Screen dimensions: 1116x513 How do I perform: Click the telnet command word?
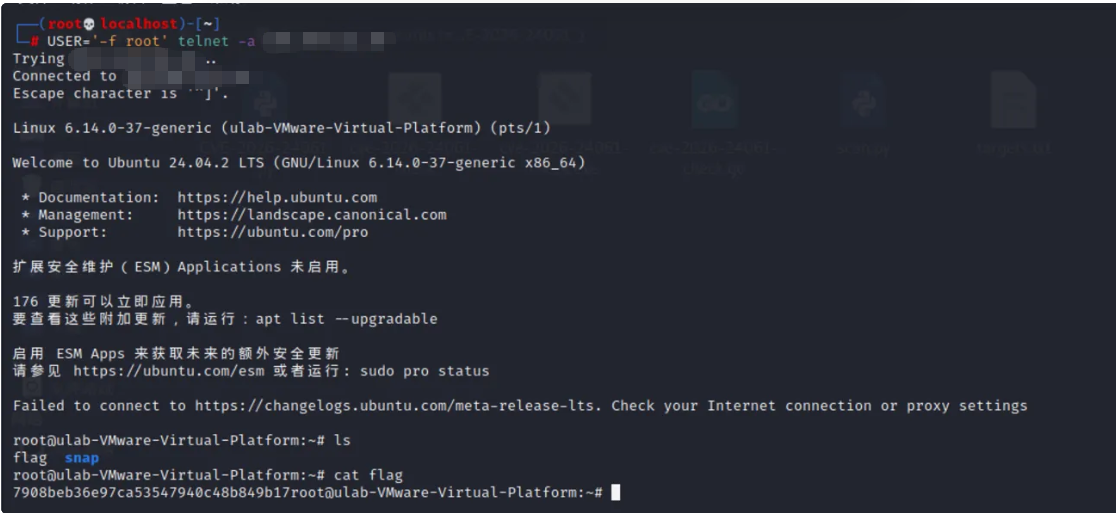[204, 41]
